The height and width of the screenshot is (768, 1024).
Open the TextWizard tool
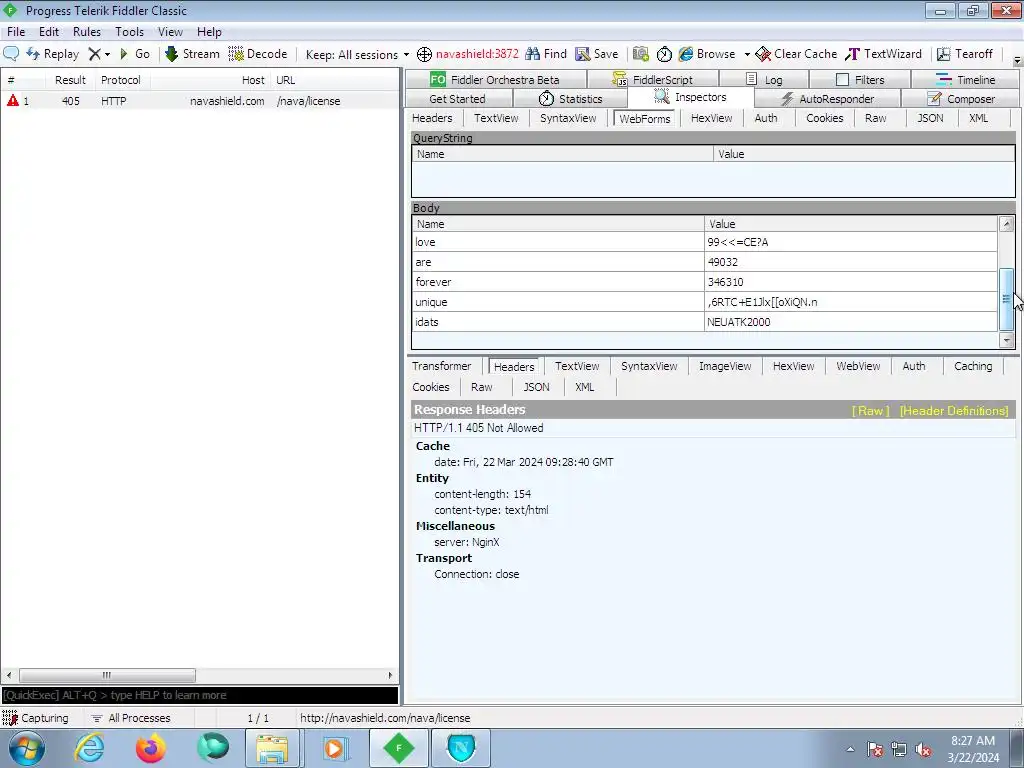(883, 54)
